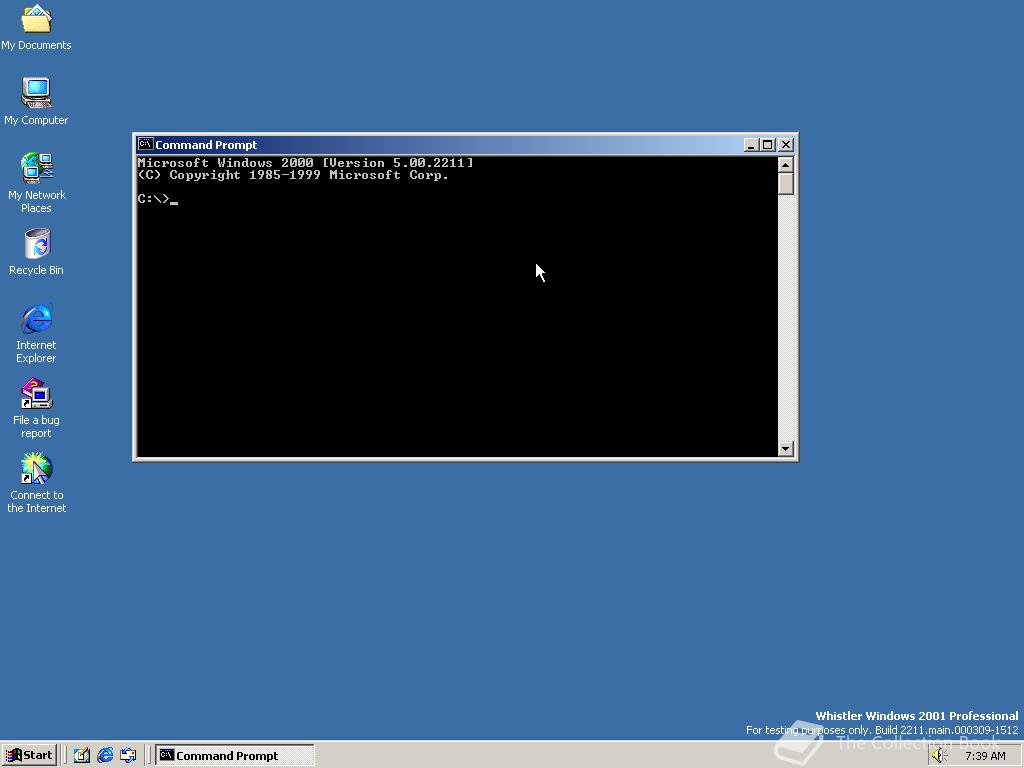Click the volume speaker tray icon
This screenshot has height=768, width=1024.
pos(939,756)
